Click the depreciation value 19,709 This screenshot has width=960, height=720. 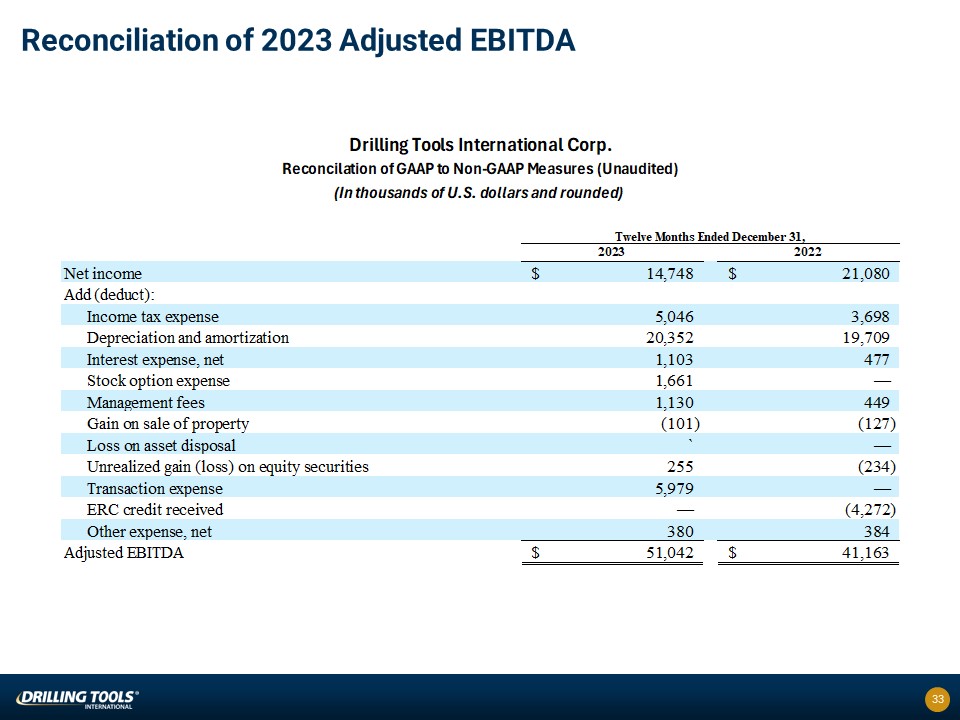[x=866, y=338]
